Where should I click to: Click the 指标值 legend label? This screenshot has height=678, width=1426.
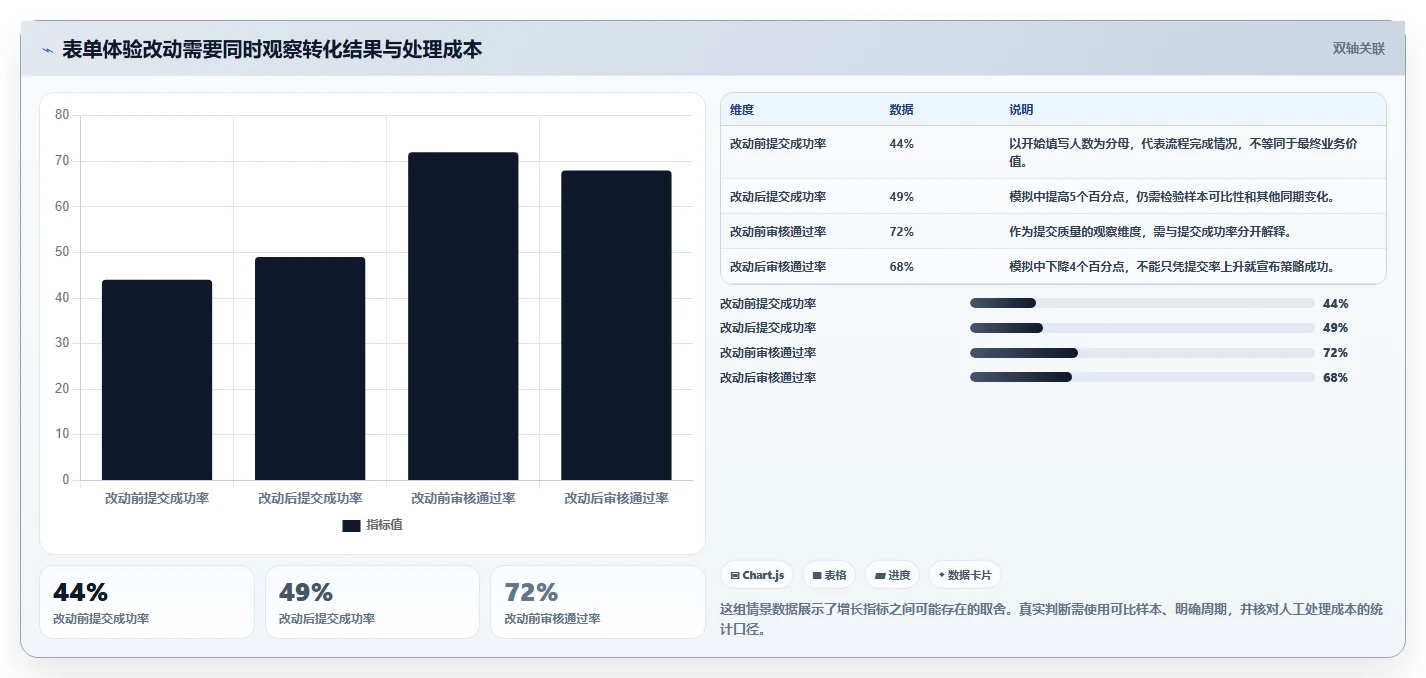coord(384,525)
